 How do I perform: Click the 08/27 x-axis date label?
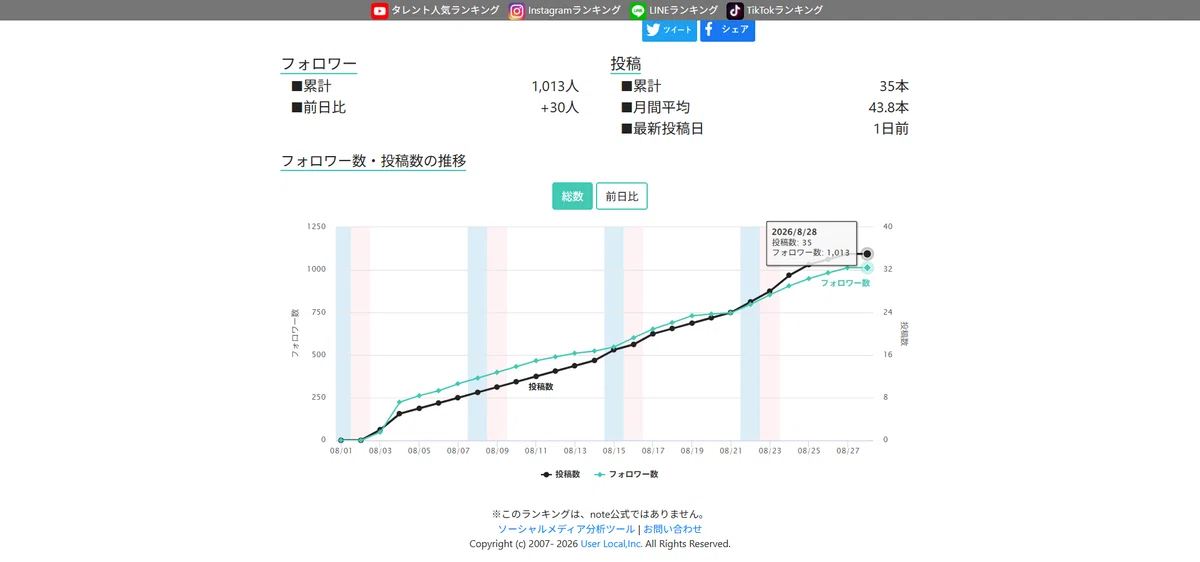click(847, 451)
